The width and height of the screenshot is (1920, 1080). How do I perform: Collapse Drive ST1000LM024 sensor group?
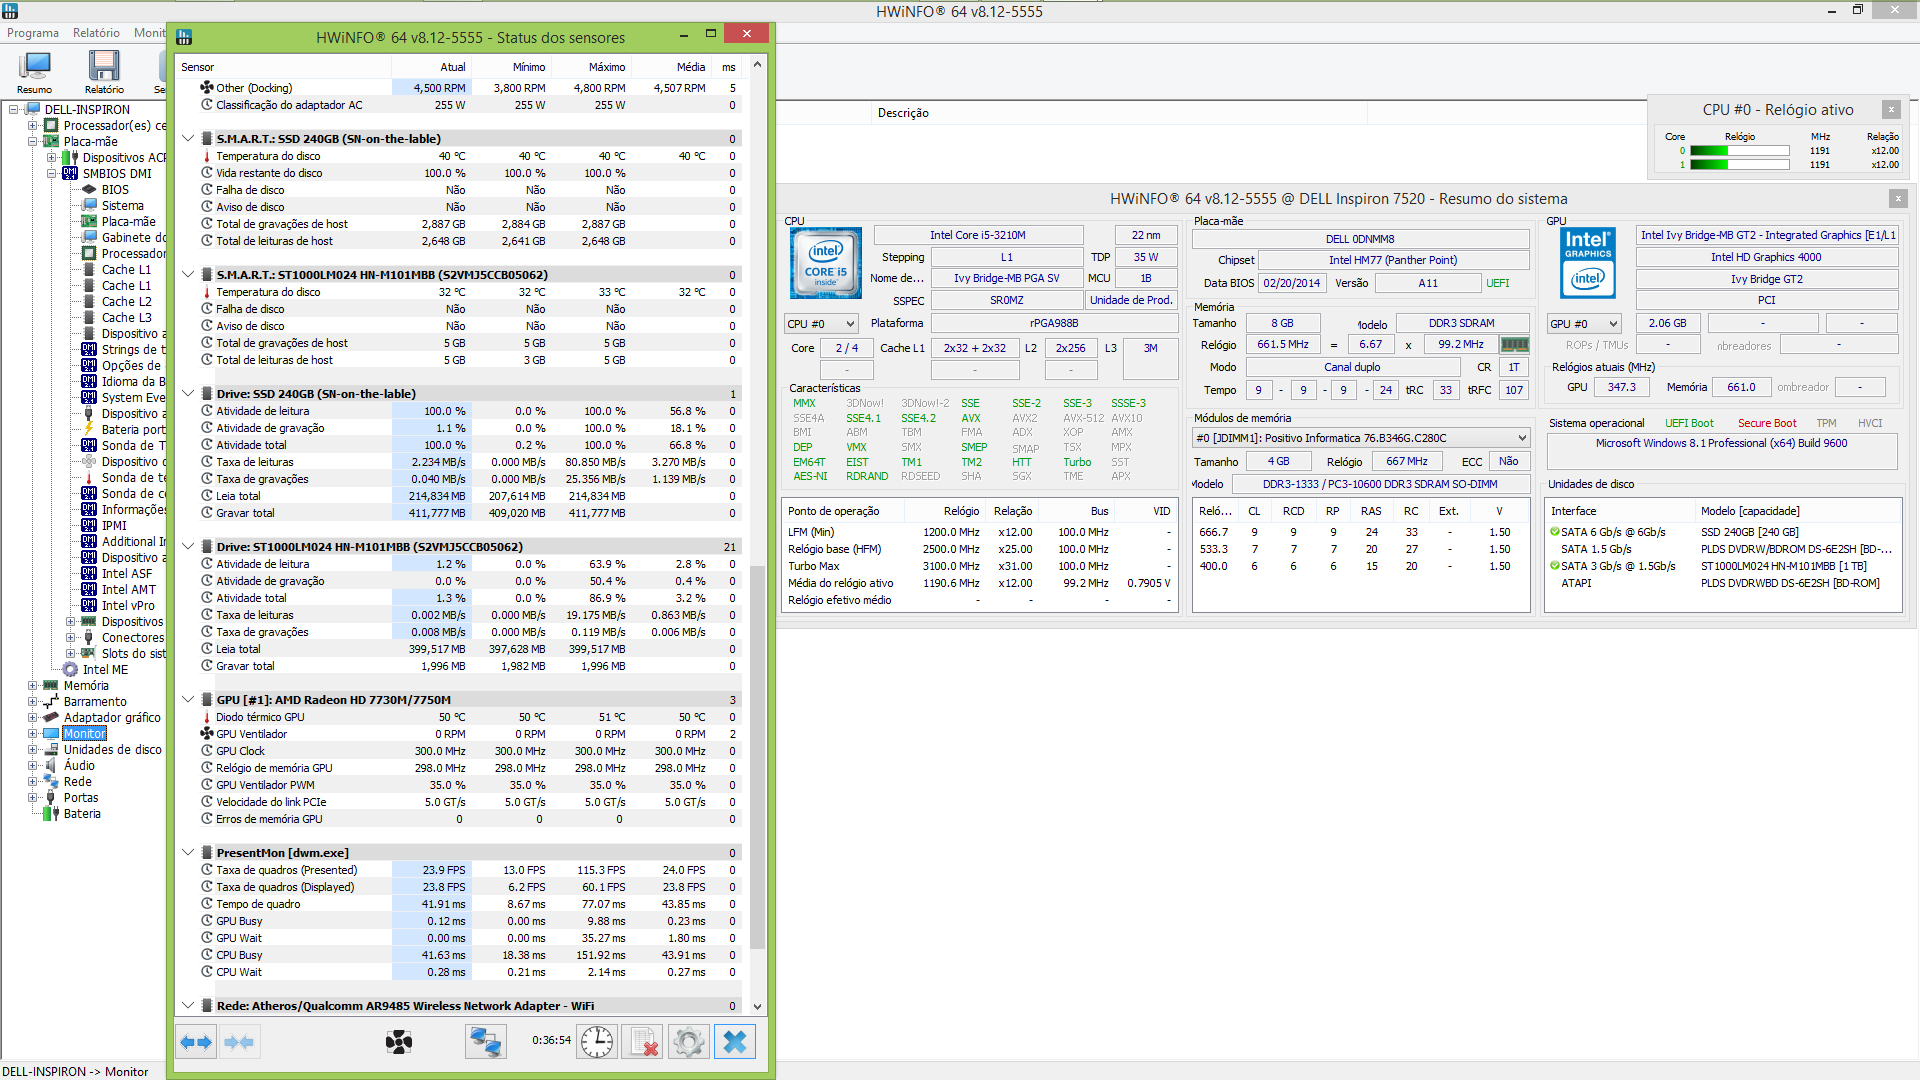coord(188,546)
